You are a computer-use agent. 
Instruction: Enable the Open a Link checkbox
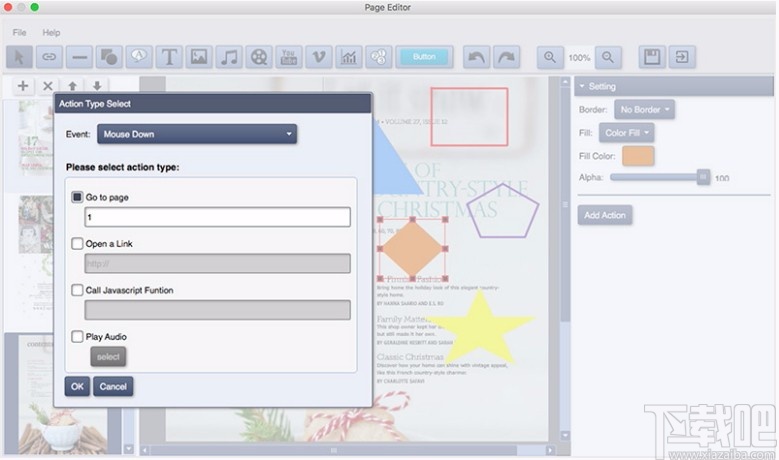77,243
